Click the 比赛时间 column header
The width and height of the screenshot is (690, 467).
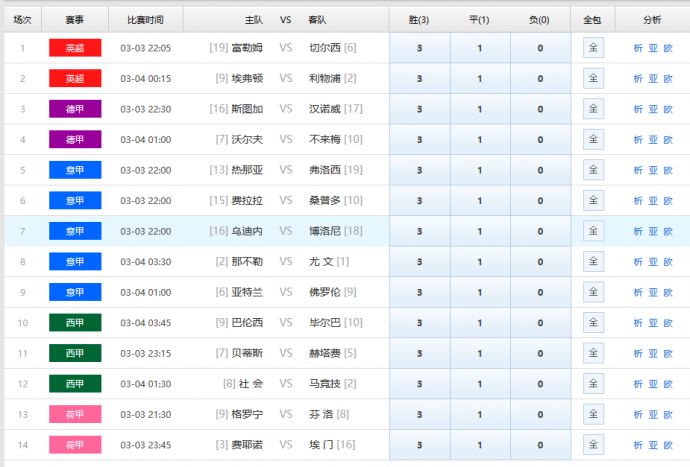click(145, 20)
